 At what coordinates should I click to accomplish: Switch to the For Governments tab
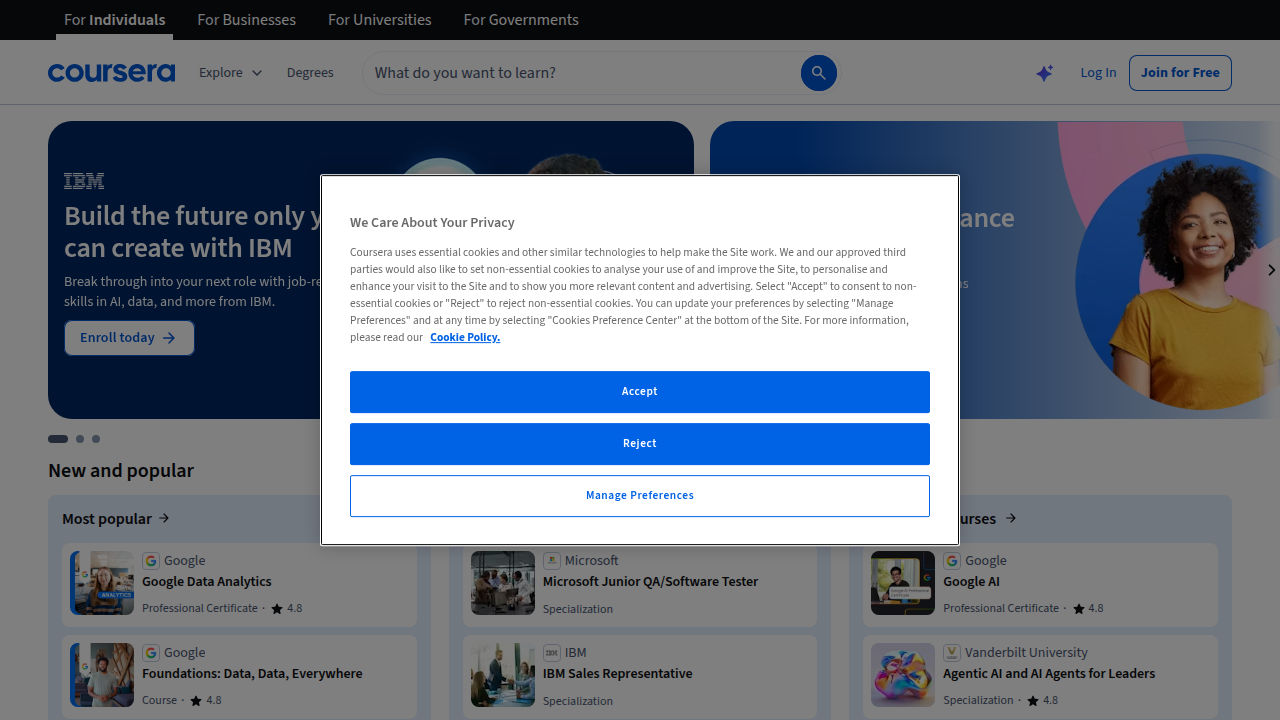[521, 20]
